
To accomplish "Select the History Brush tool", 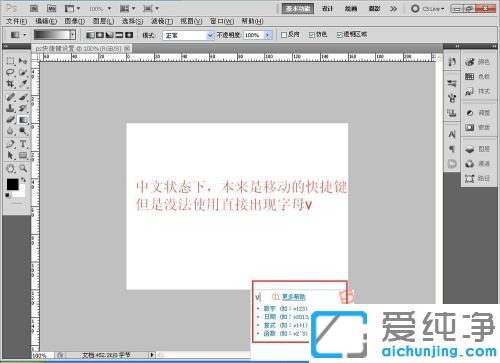I will point(23,108).
